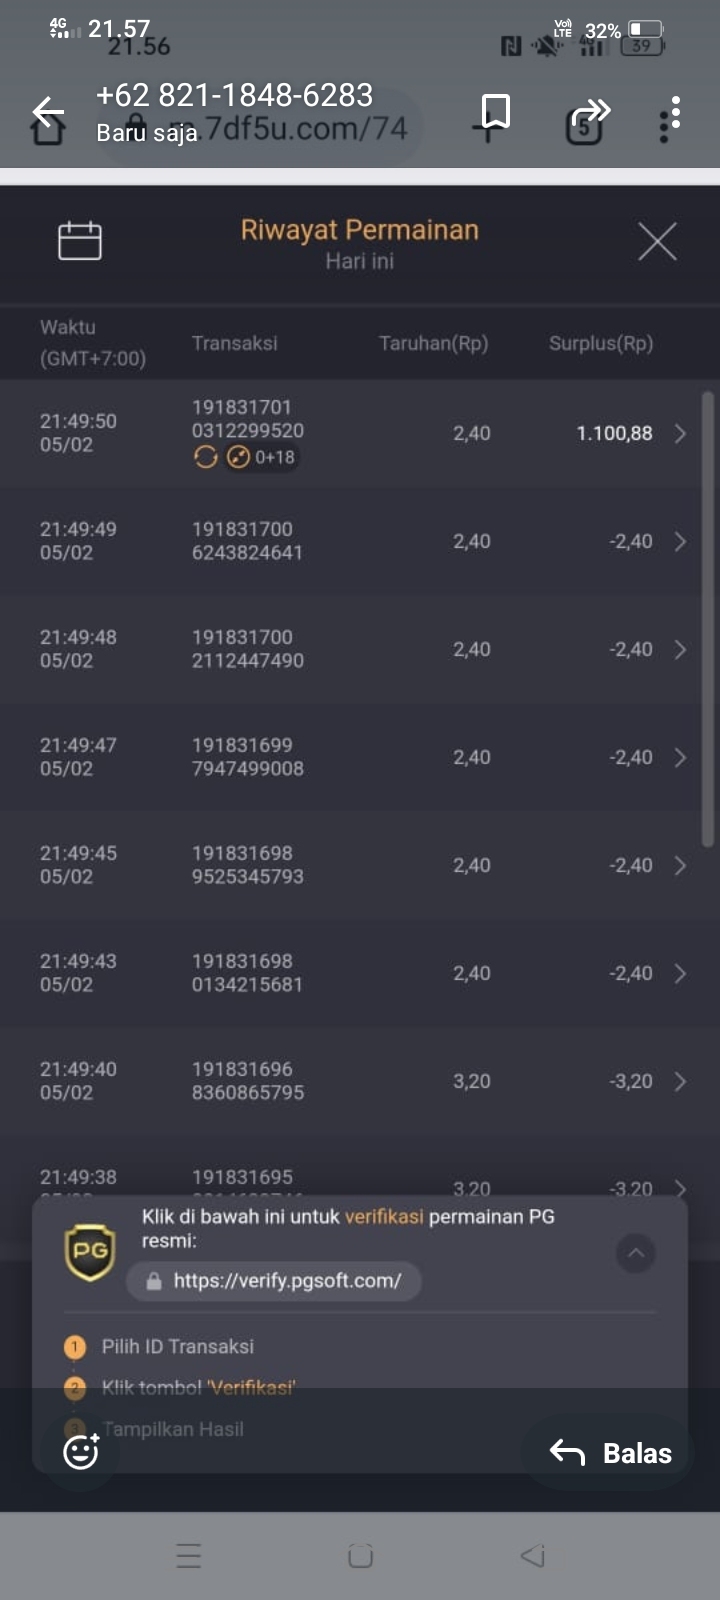
Task: Expand details for the 1.100,88 surplus row
Action: (x=680, y=433)
